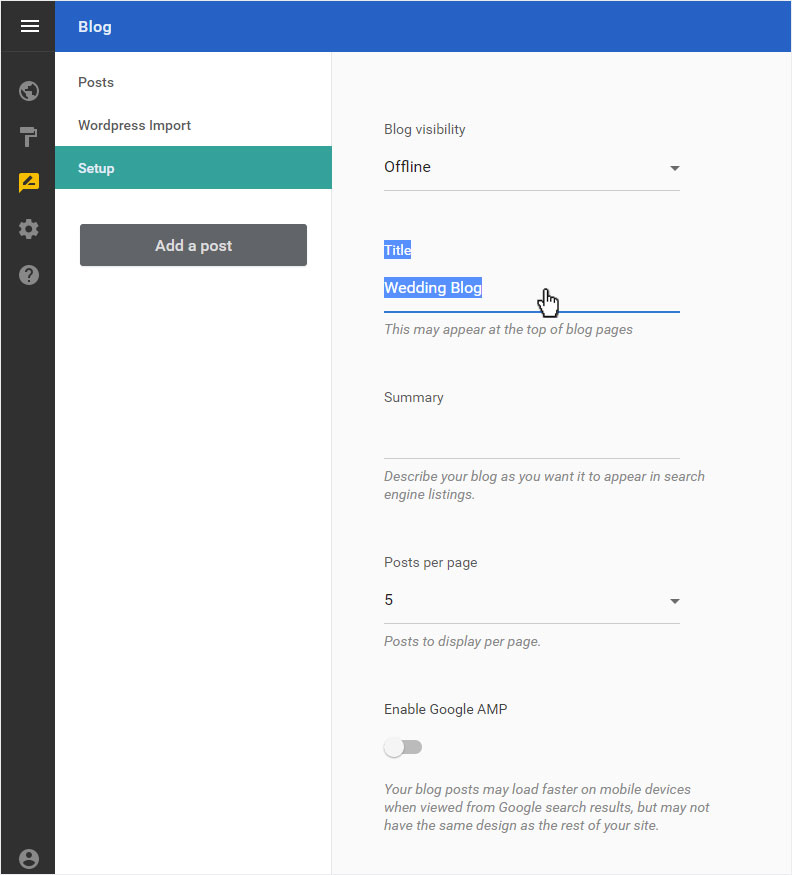Open the account profile icon

coord(28,859)
